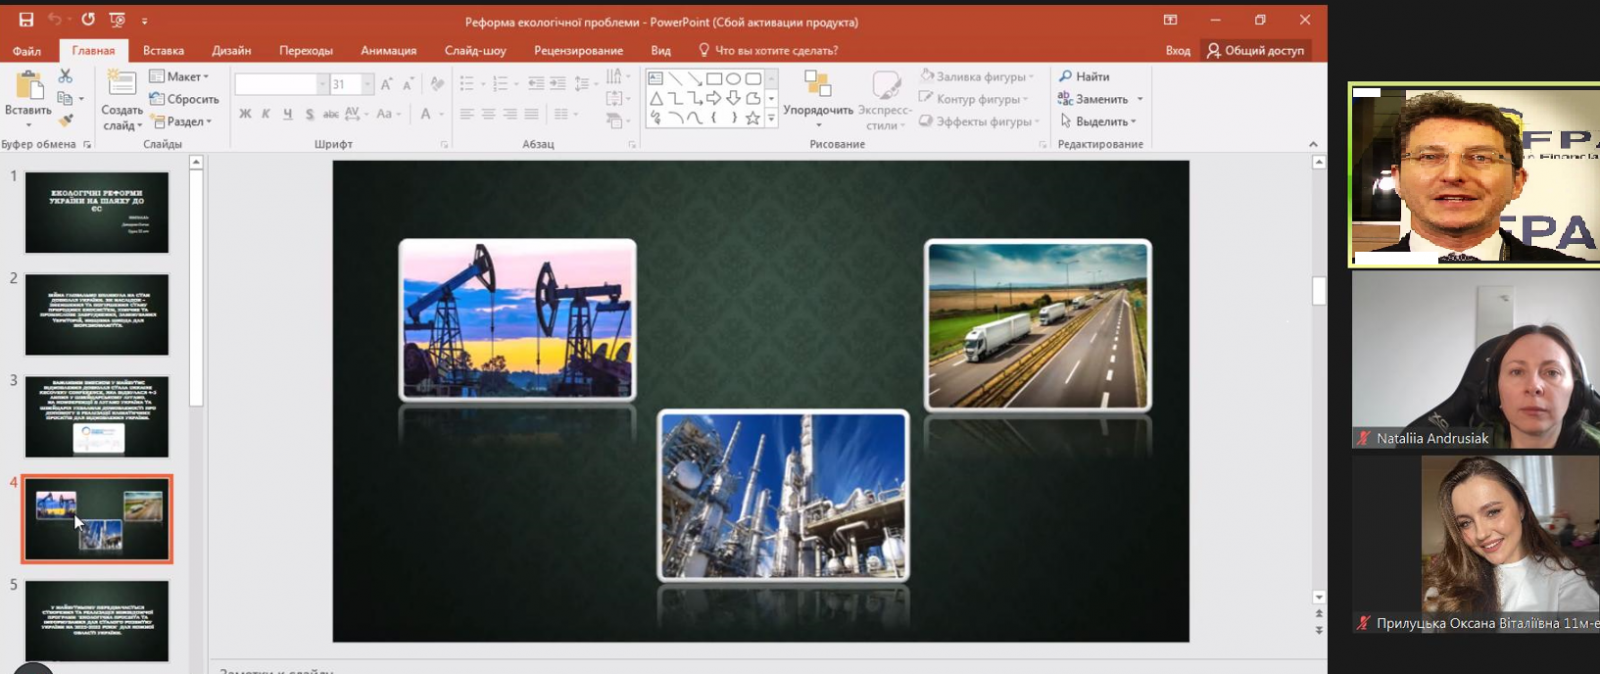Click the Заменить replace button
The height and width of the screenshot is (674, 1600).
(1100, 99)
